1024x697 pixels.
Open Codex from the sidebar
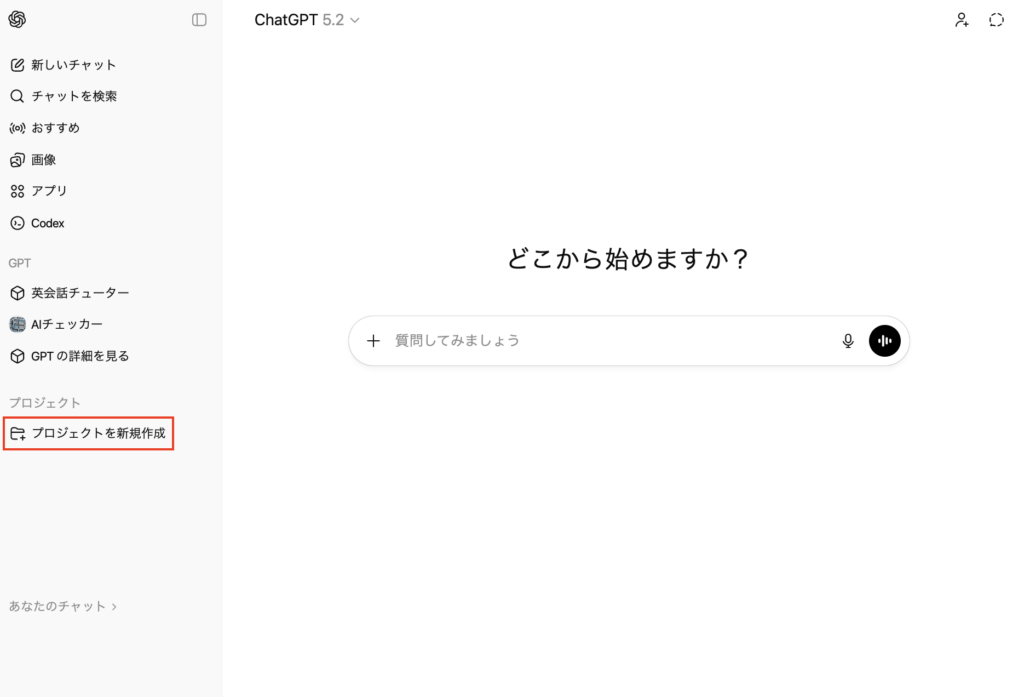47,223
